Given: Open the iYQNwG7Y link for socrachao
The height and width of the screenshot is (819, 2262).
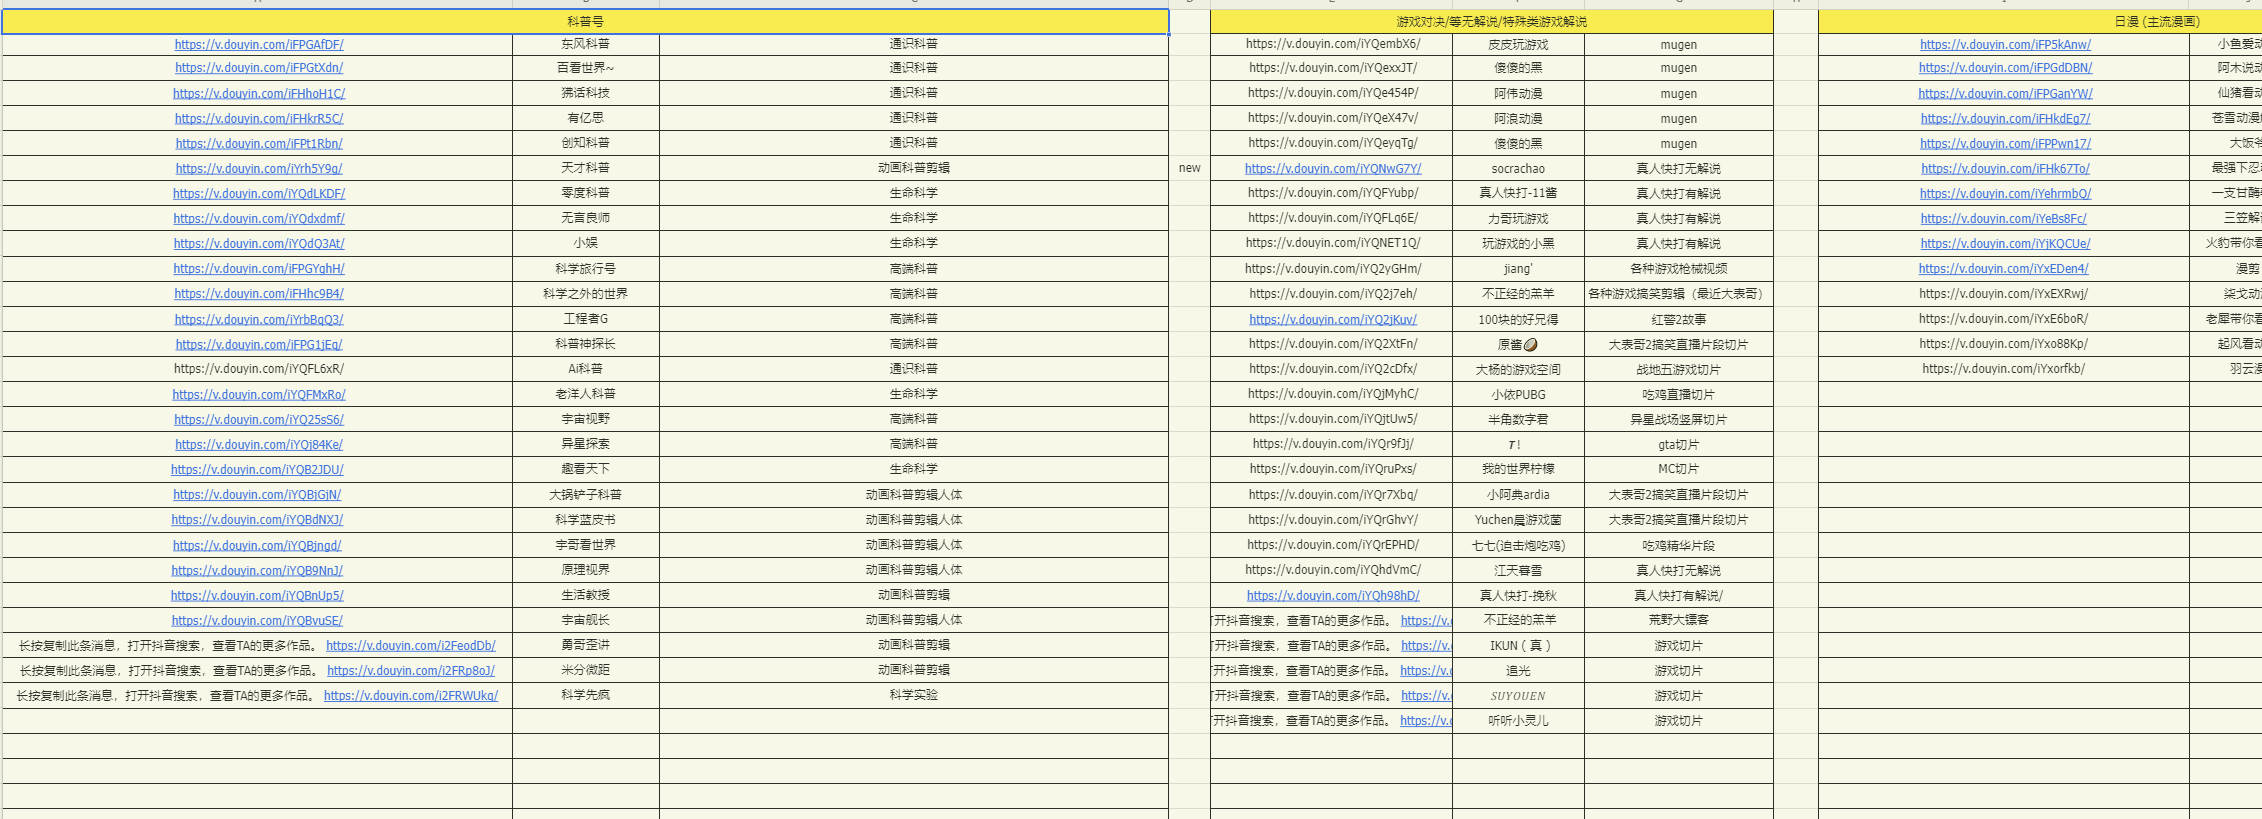Looking at the screenshot, I should point(1333,168).
